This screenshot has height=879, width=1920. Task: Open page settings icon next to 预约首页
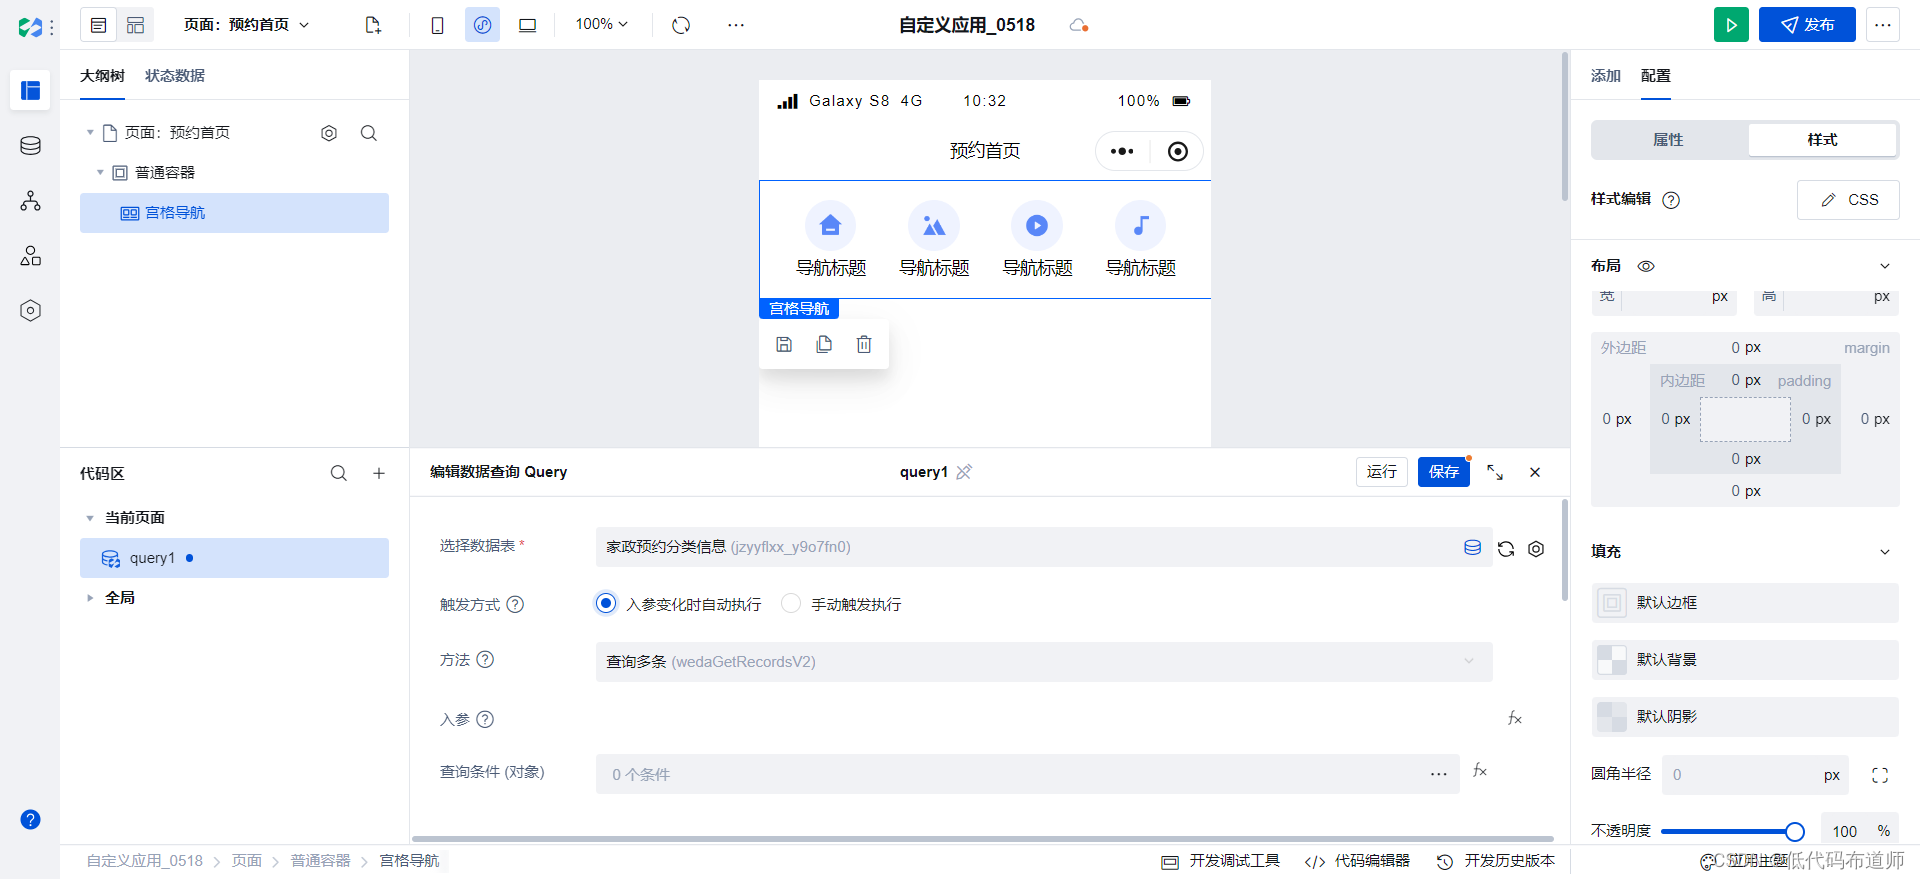pyautogui.click(x=329, y=133)
